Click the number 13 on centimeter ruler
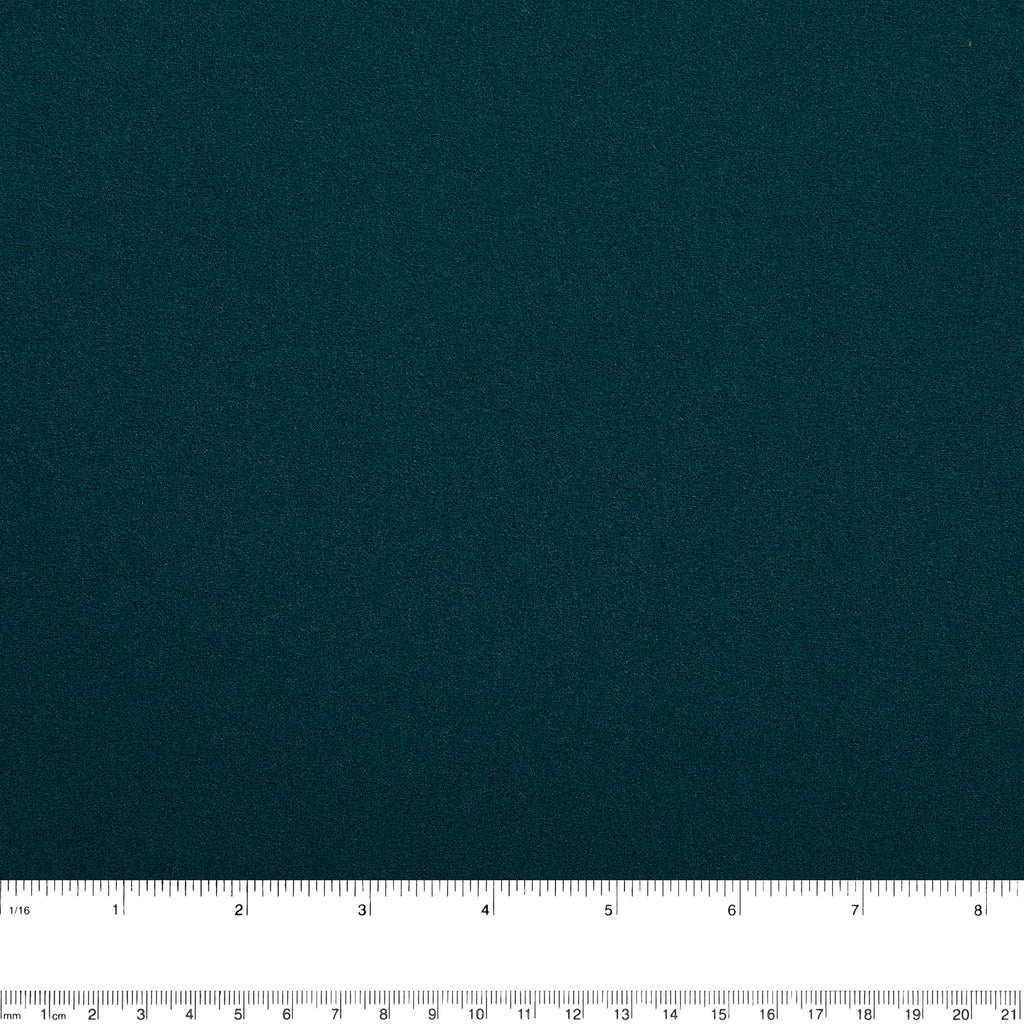This screenshot has height=1024, width=1024. click(x=622, y=1014)
